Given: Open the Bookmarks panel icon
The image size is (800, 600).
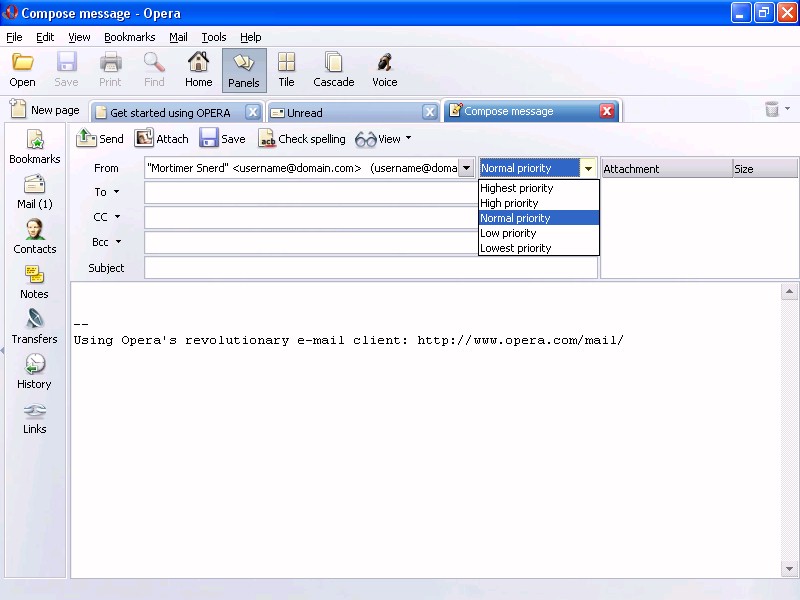Looking at the screenshot, I should point(35,140).
